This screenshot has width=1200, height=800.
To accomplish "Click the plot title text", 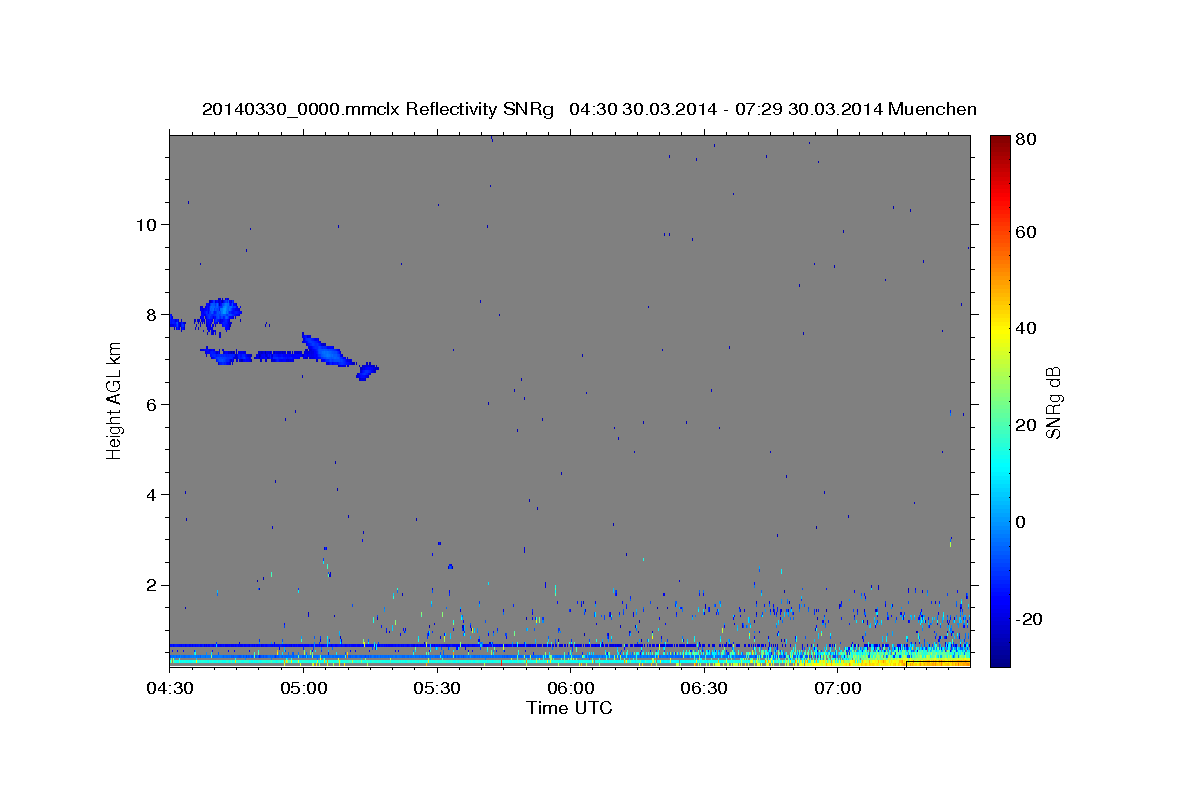I will pyautogui.click(x=589, y=109).
